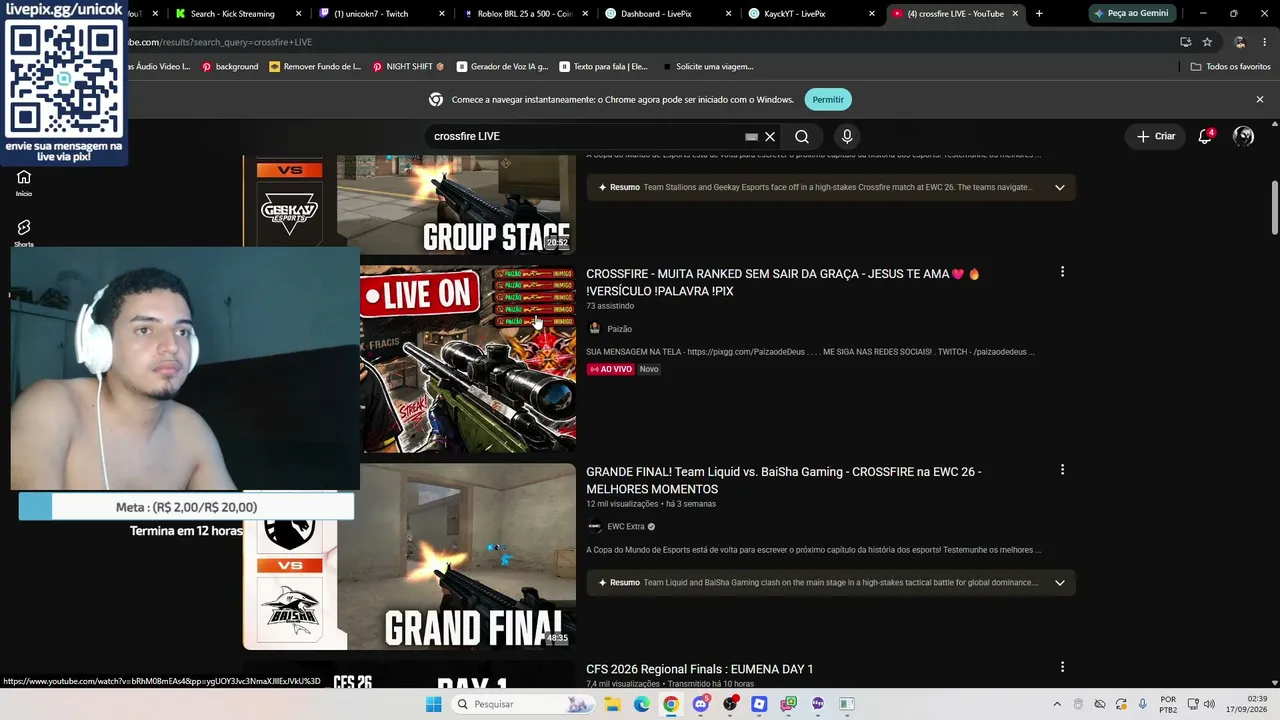Open the on-screen keyboard icon in search box
Viewport: 1280px width, 720px height.
pos(751,137)
